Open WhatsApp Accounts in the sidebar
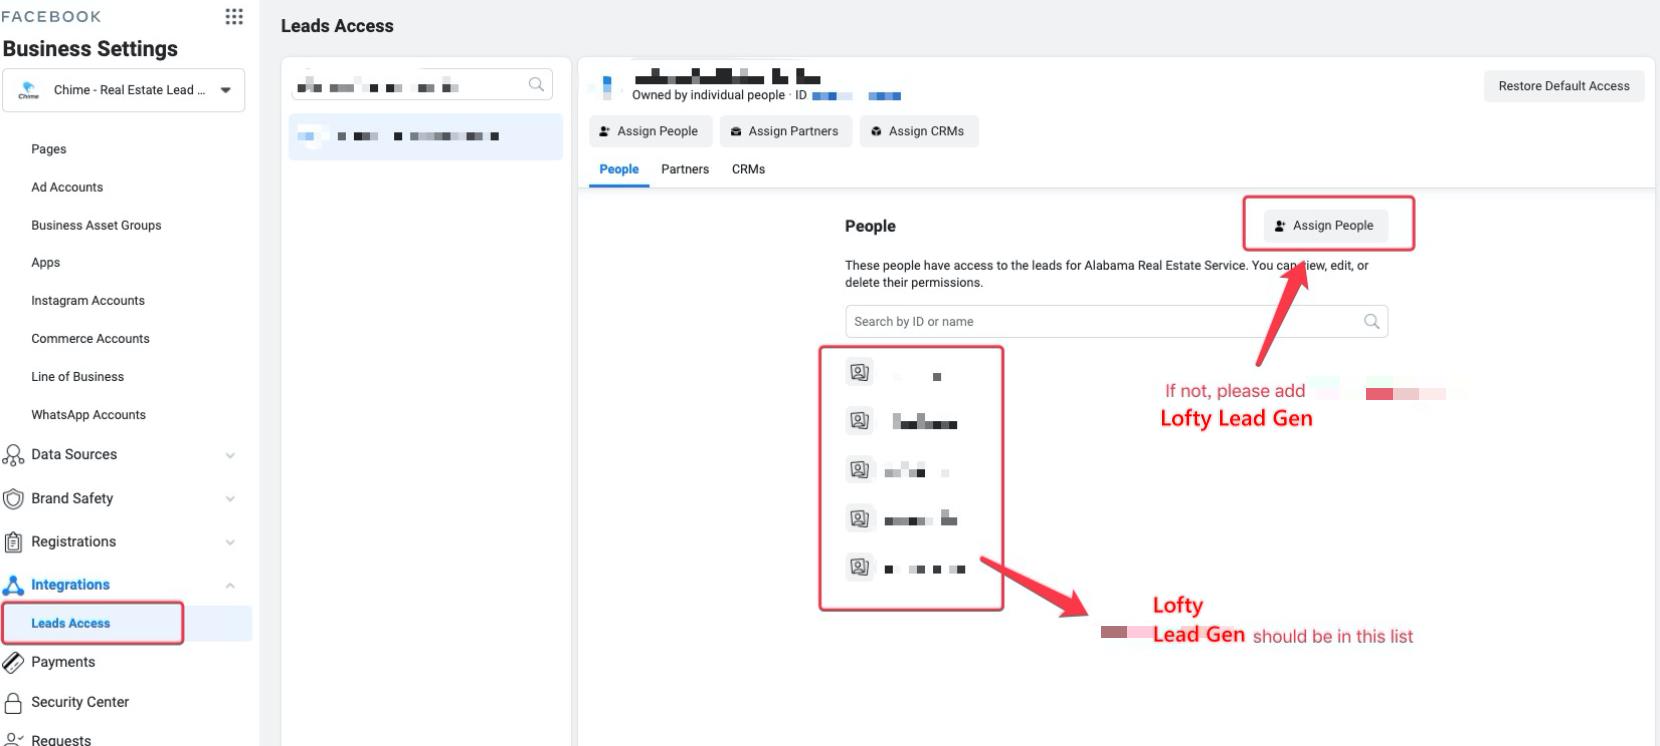 88,414
